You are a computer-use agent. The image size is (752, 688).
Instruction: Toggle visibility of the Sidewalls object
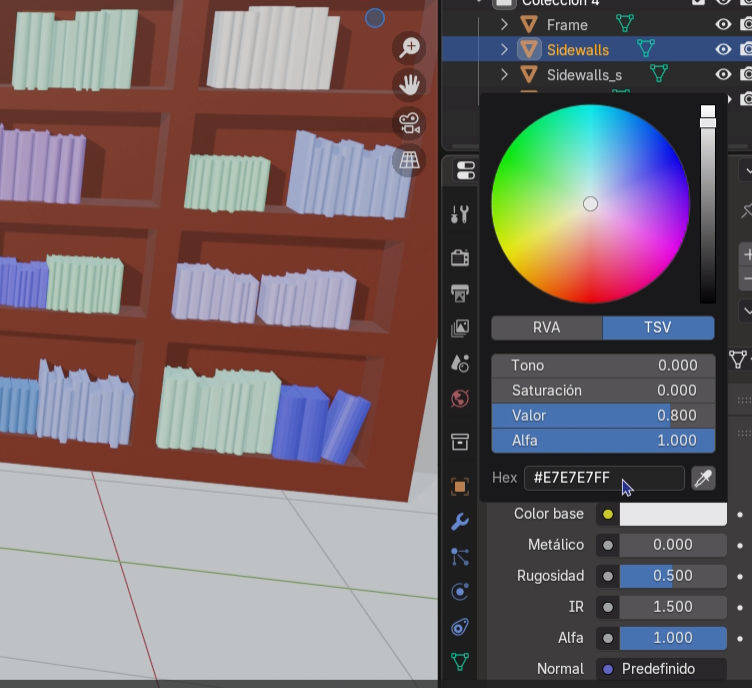point(723,49)
